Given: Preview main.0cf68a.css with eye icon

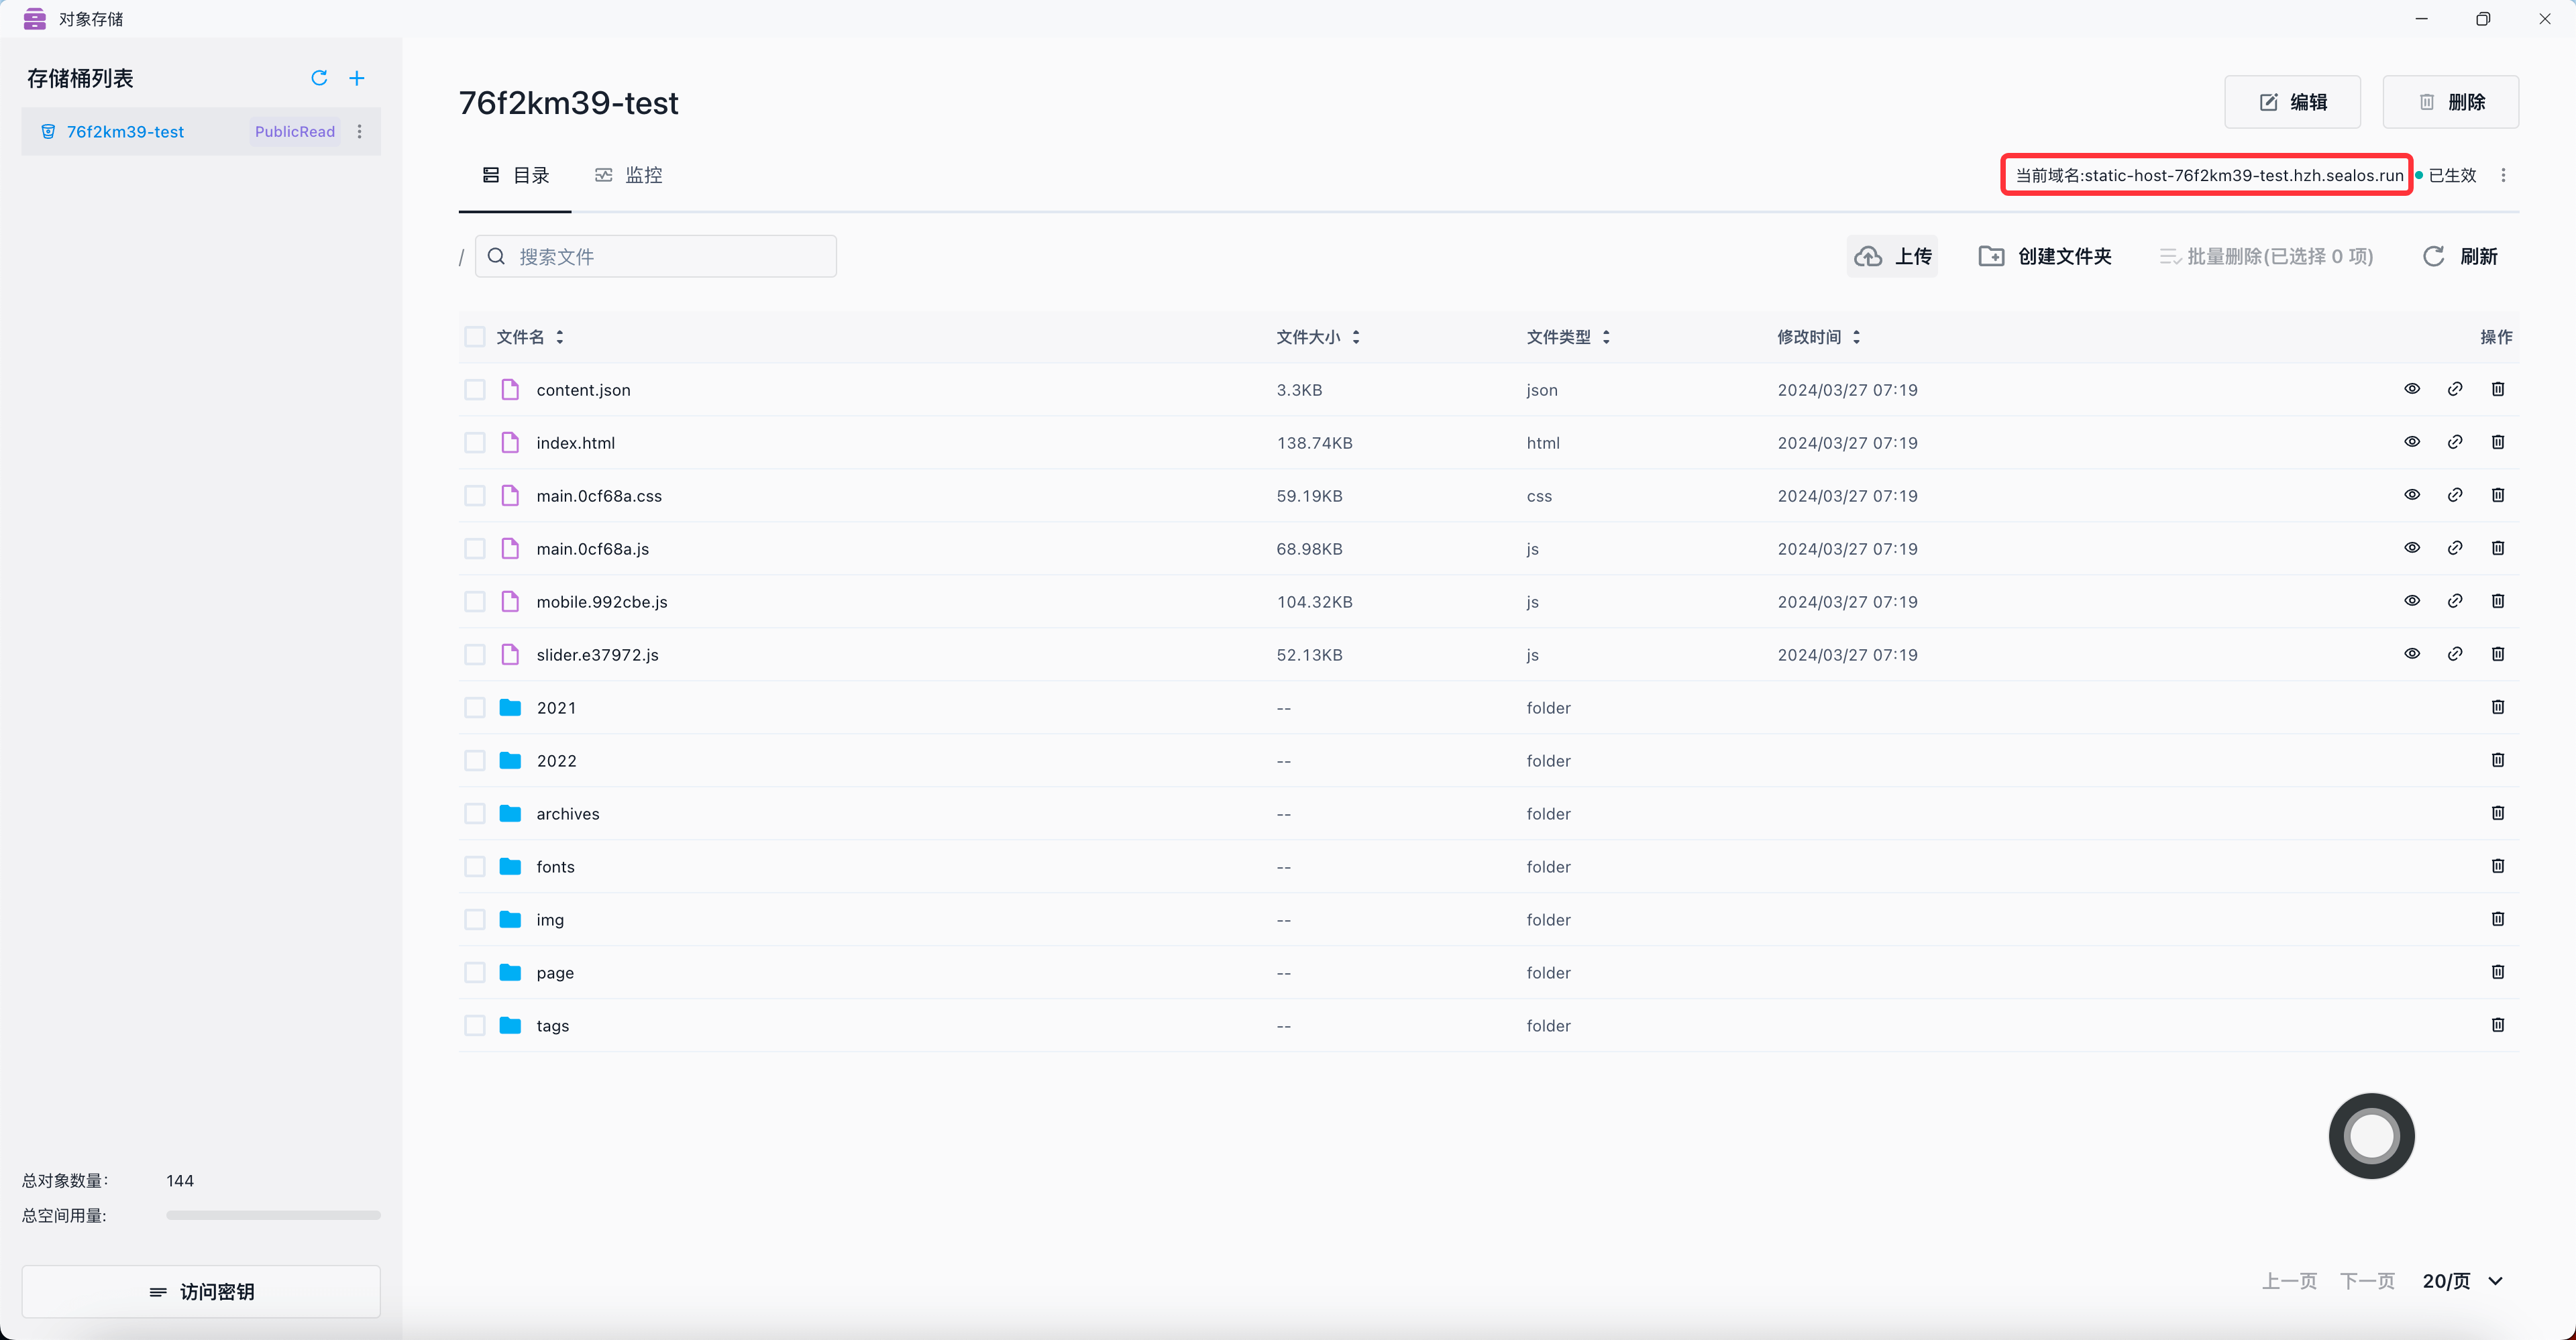Looking at the screenshot, I should coord(2412,495).
